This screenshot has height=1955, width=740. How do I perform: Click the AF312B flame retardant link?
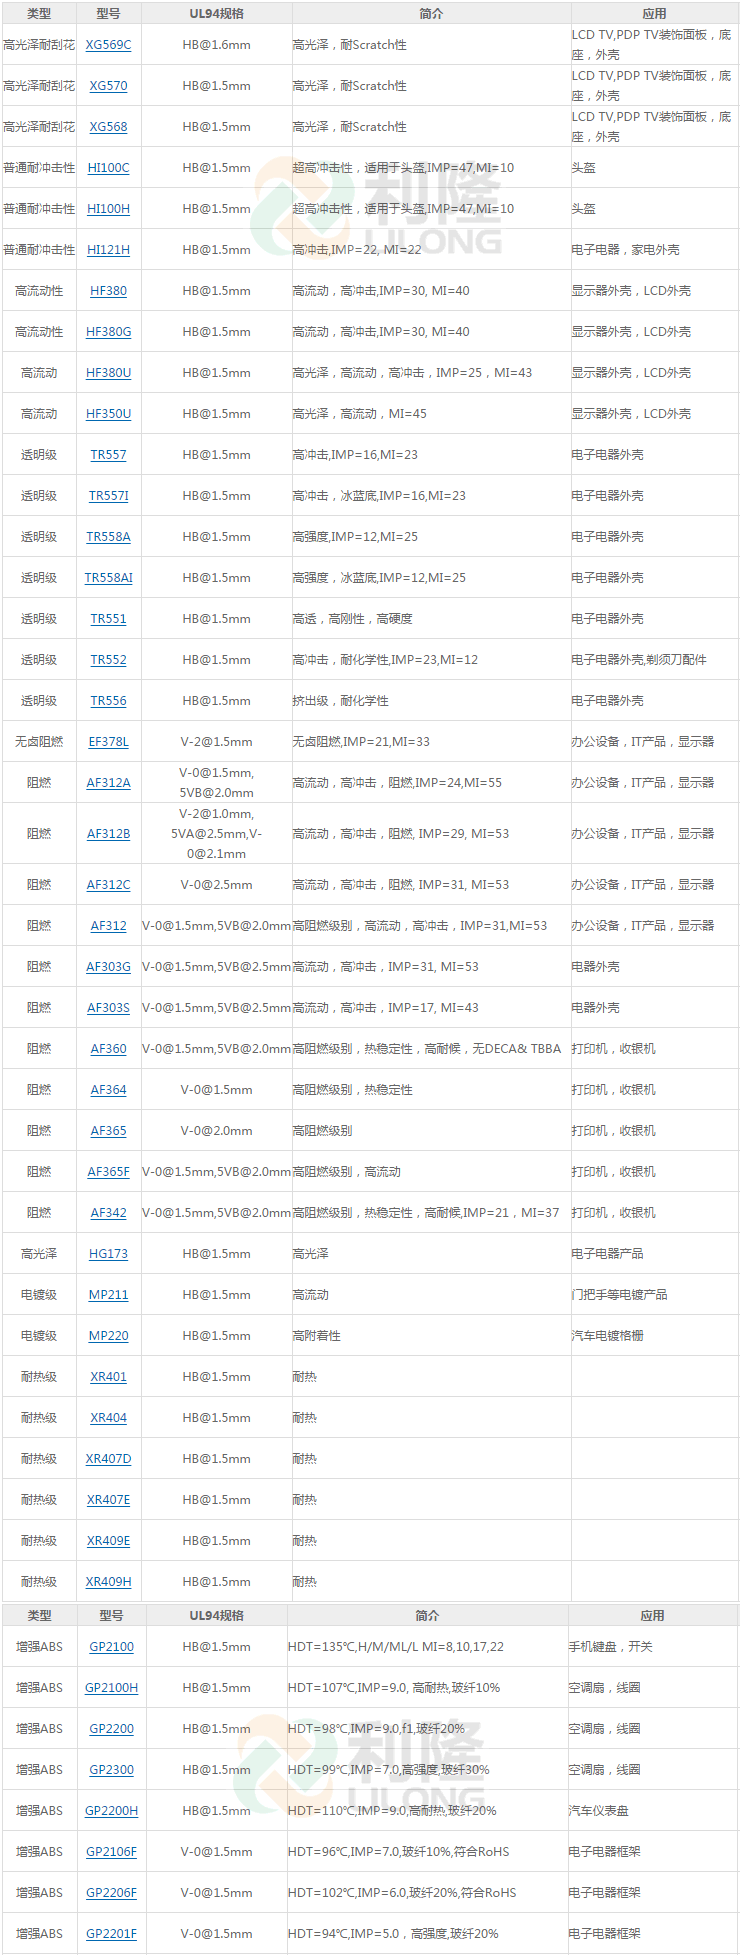[x=108, y=834]
